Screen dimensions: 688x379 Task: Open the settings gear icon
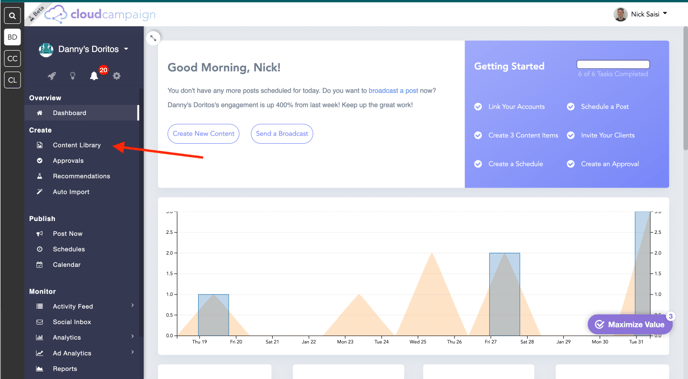tap(116, 76)
